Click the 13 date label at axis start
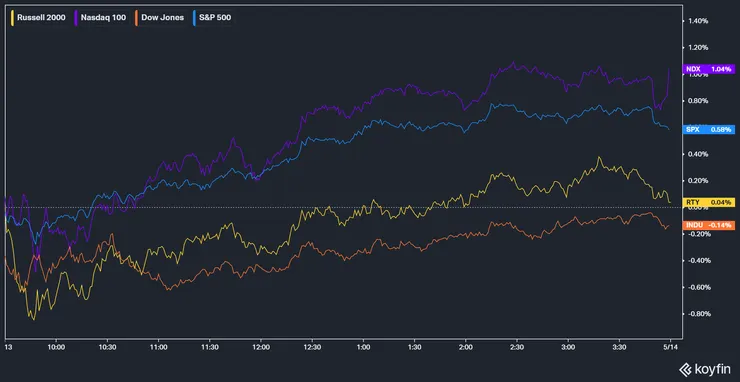The height and width of the screenshot is (382, 740). coord(8,346)
